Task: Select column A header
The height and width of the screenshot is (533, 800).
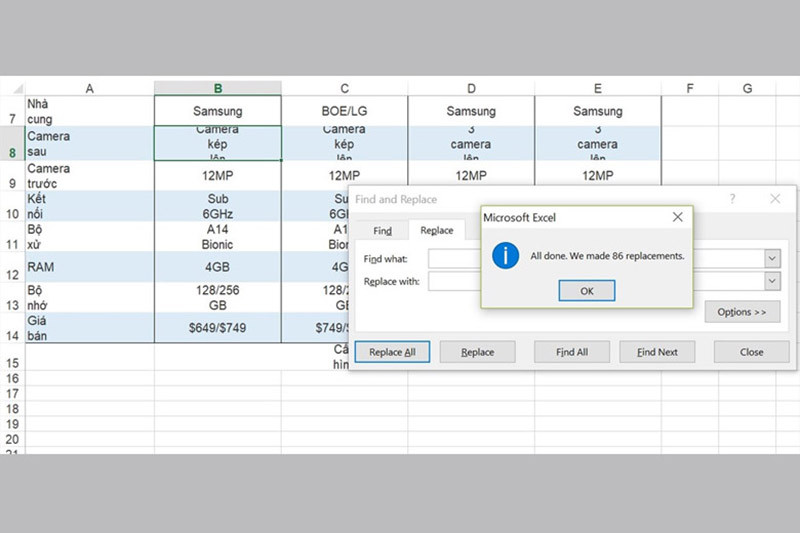Action: [x=89, y=88]
